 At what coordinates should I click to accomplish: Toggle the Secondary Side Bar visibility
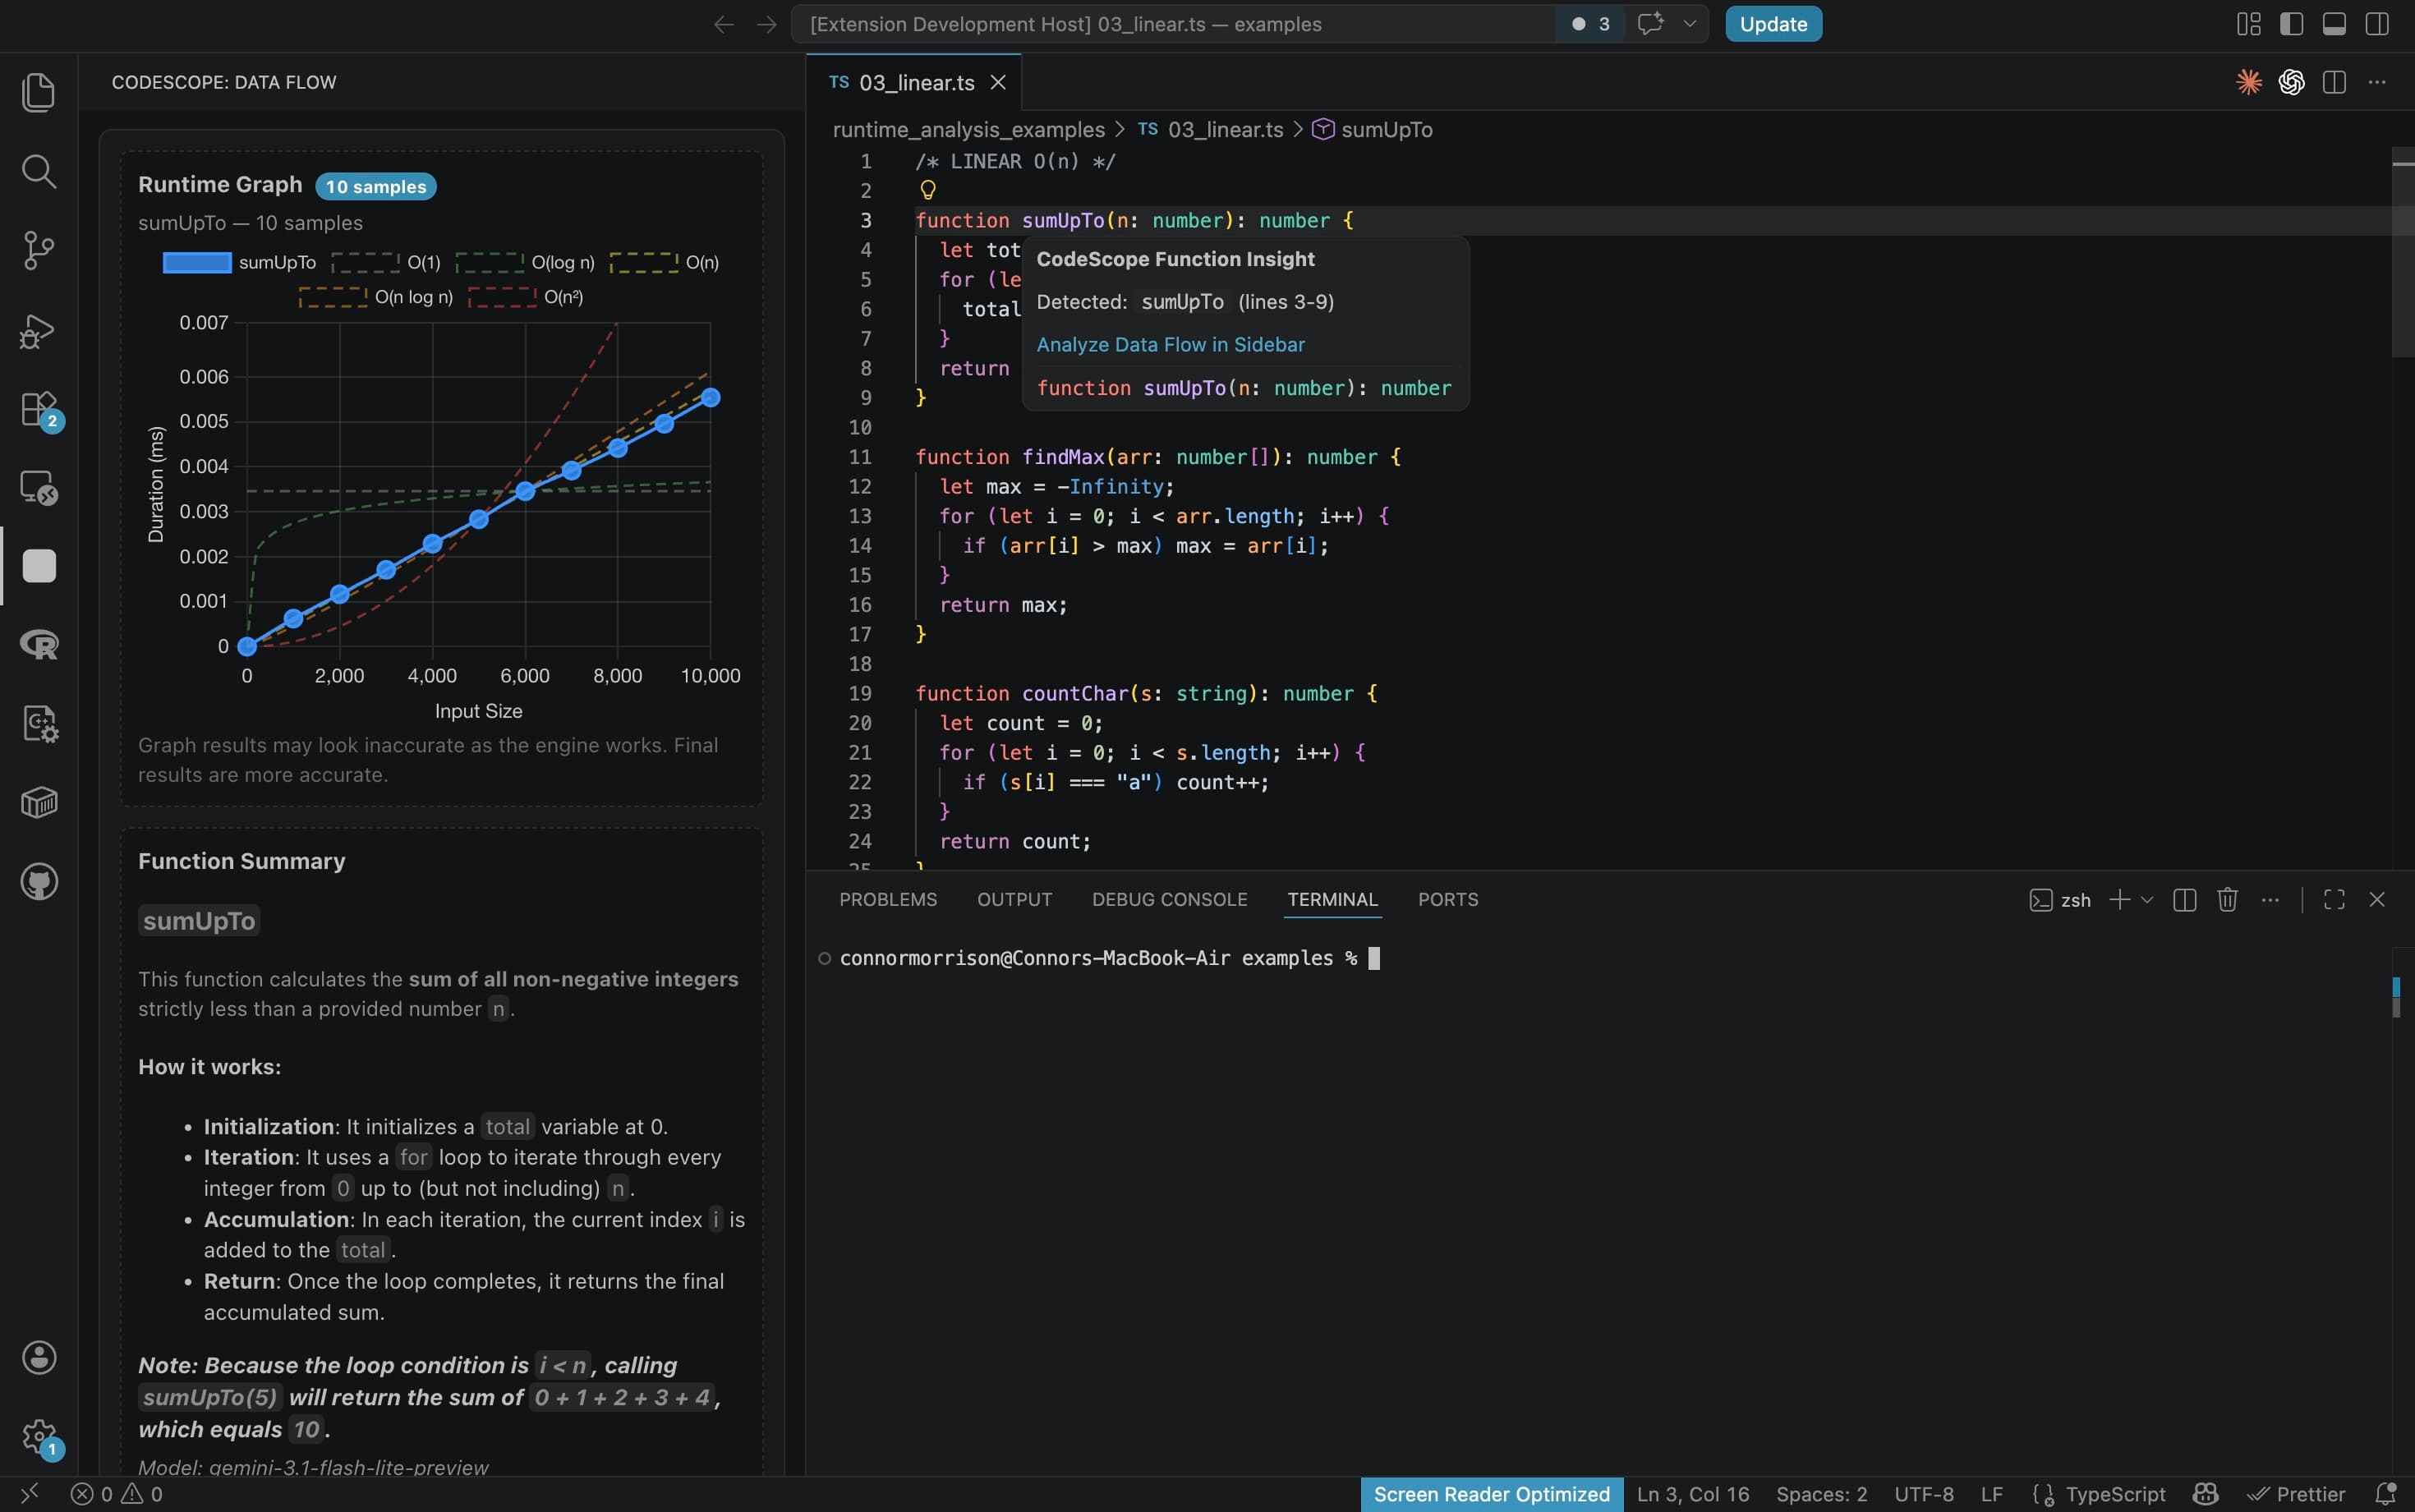tap(2378, 24)
